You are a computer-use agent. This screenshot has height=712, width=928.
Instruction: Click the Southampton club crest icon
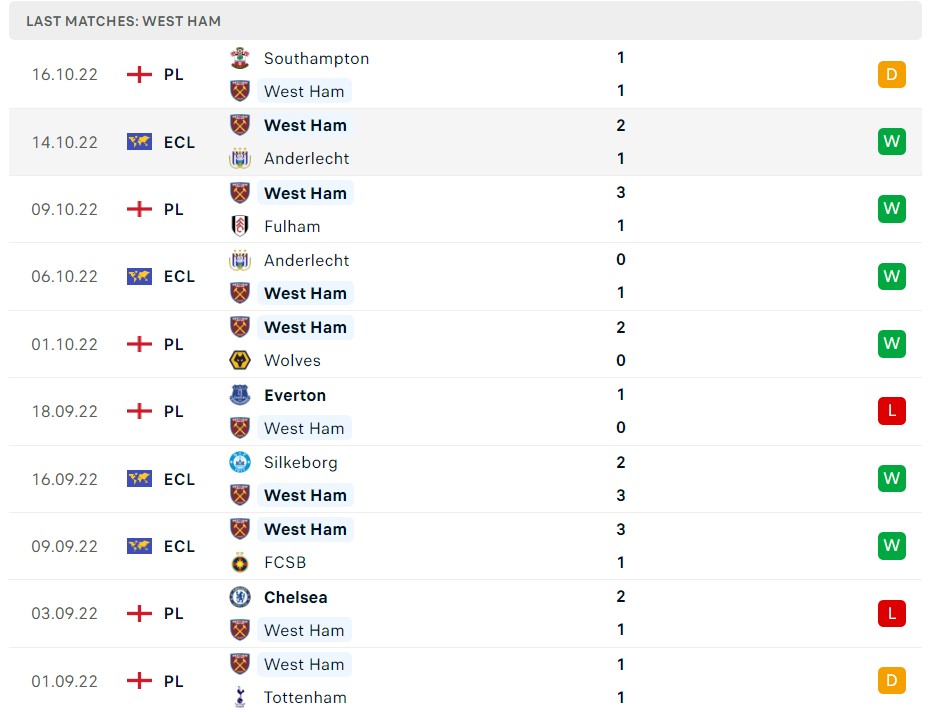(x=240, y=58)
